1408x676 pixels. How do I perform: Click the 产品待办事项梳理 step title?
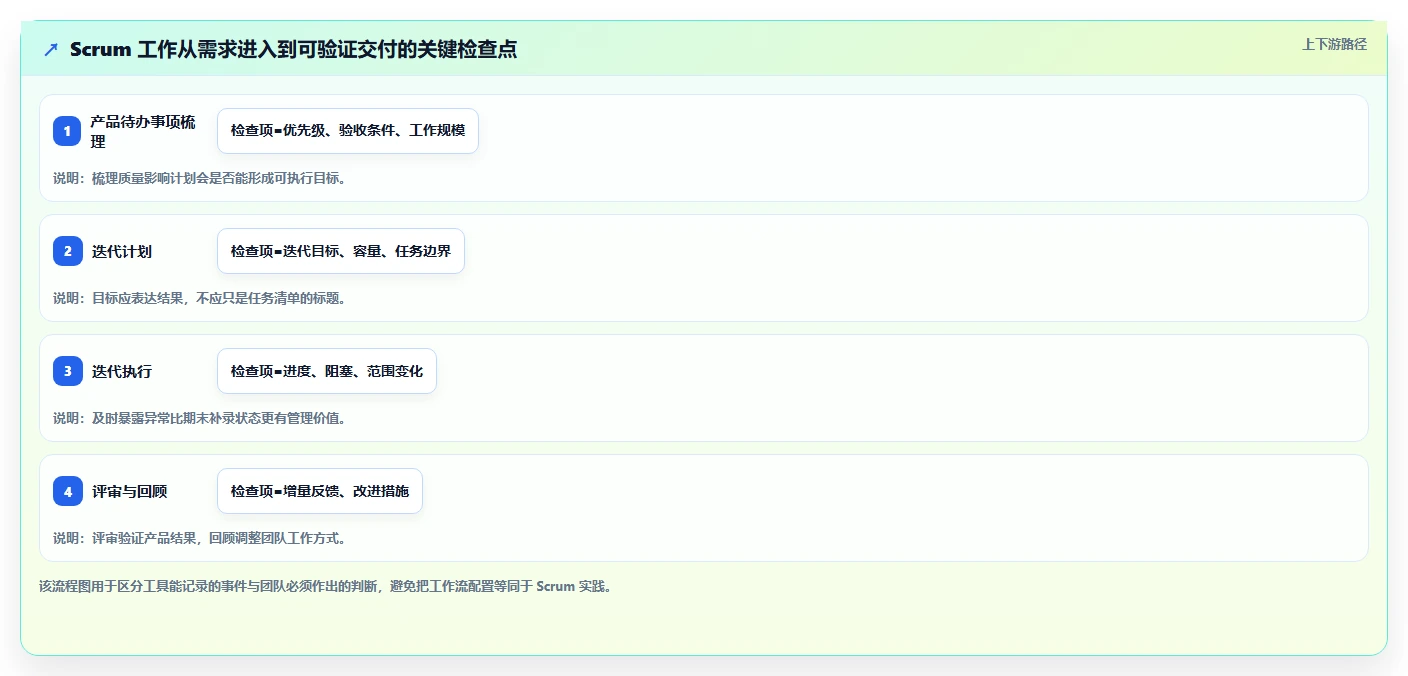143,131
